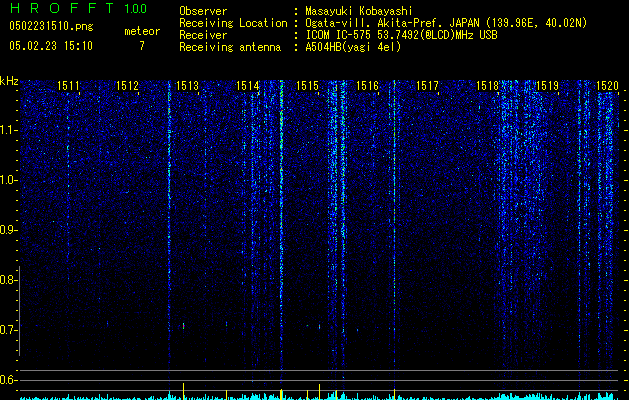Image resolution: width=629 pixels, height=400 pixels.
Task: Click the 1512 time marker
Action: coord(127,86)
